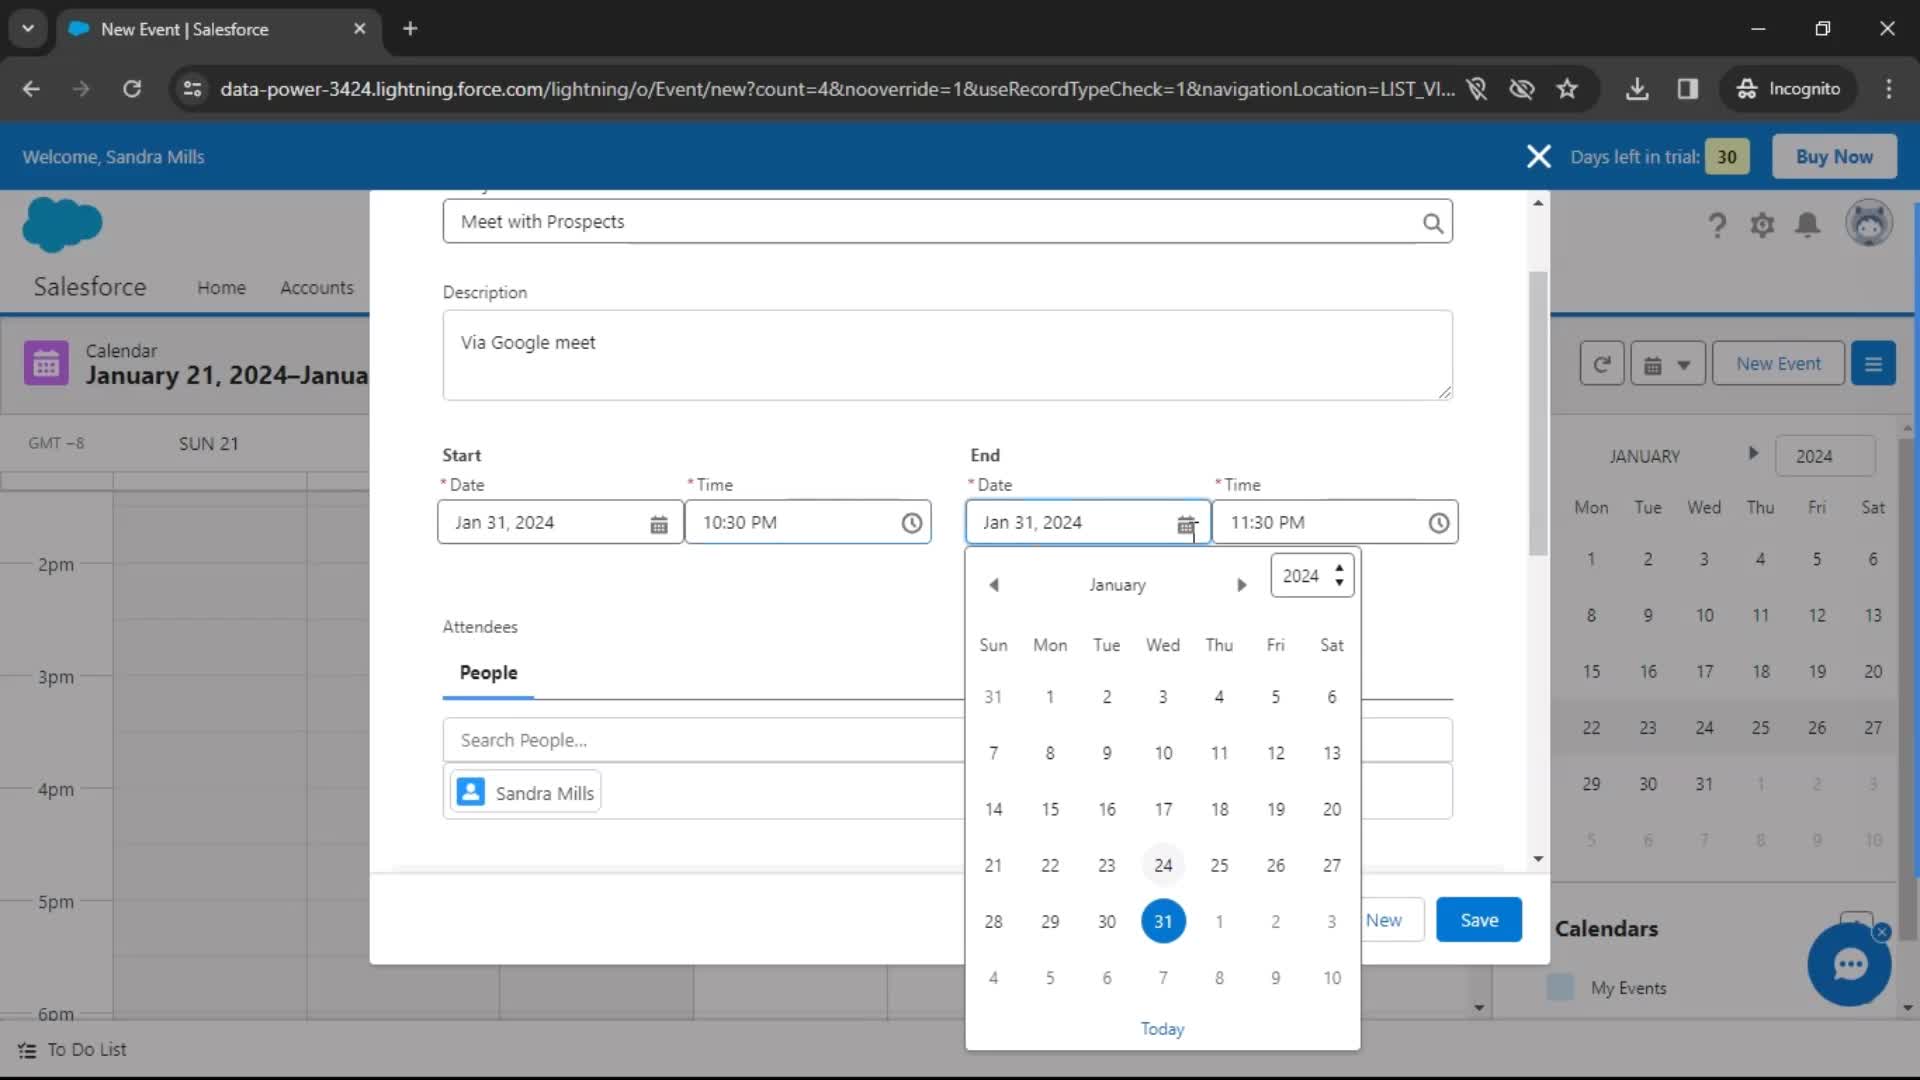Click the modal scroll down arrow

pyautogui.click(x=1538, y=859)
